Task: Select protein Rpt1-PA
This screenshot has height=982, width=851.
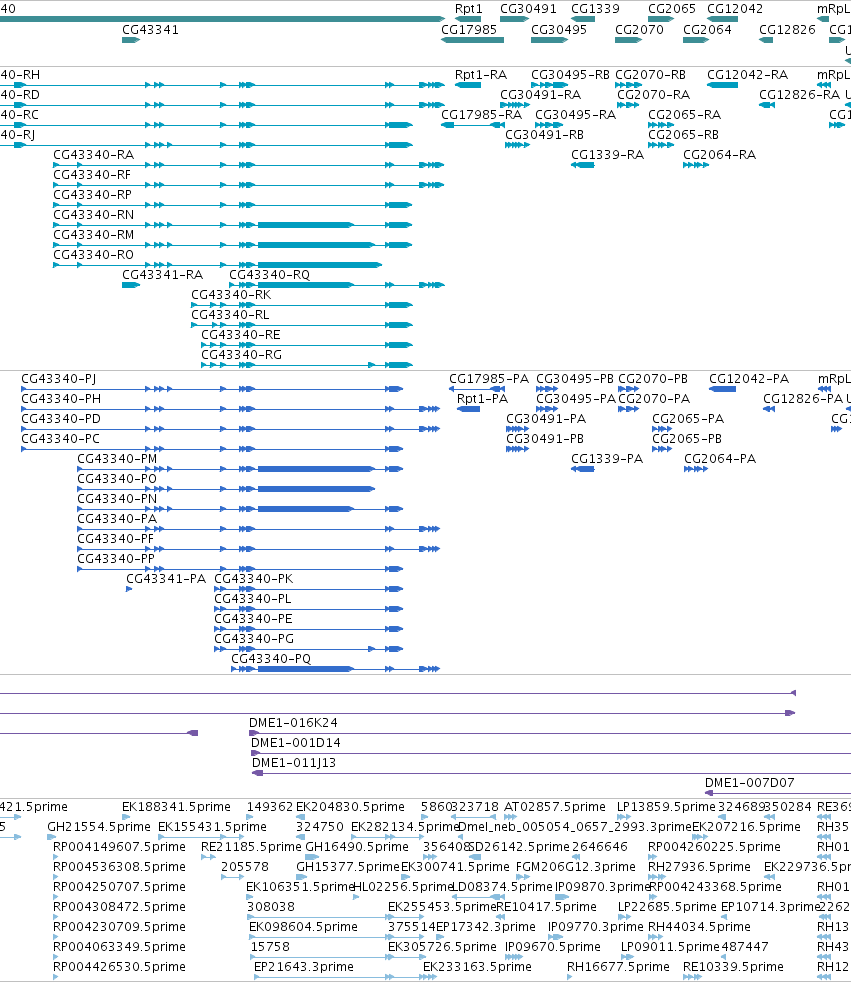Action: (482, 399)
